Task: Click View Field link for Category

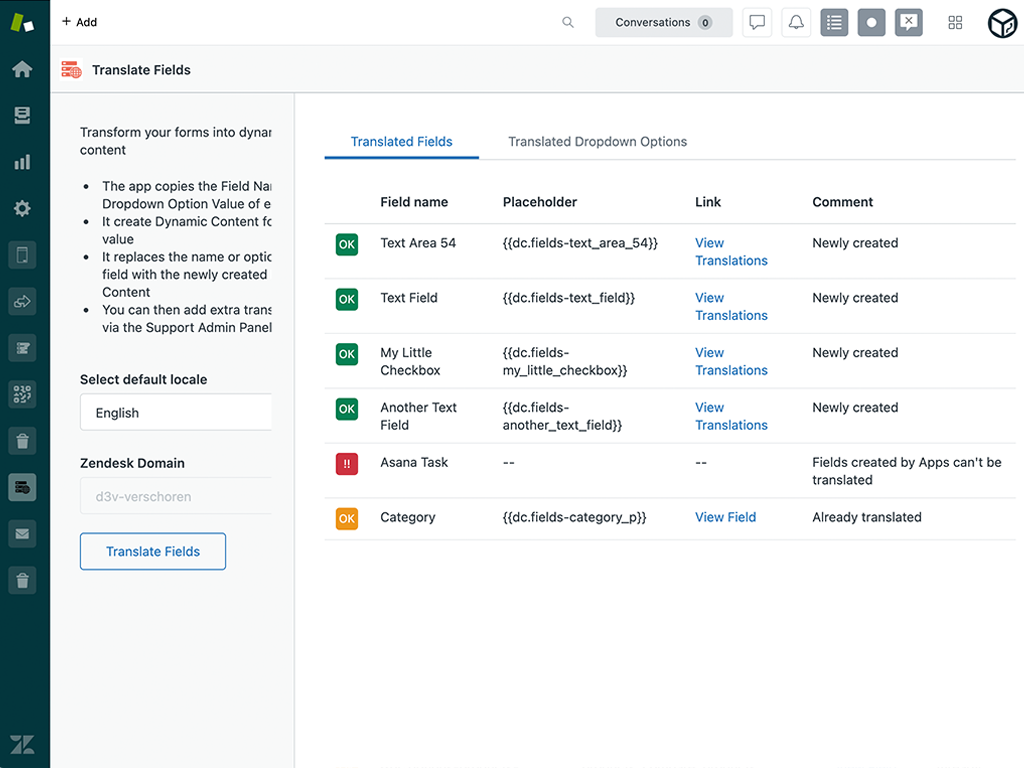Action: point(725,517)
